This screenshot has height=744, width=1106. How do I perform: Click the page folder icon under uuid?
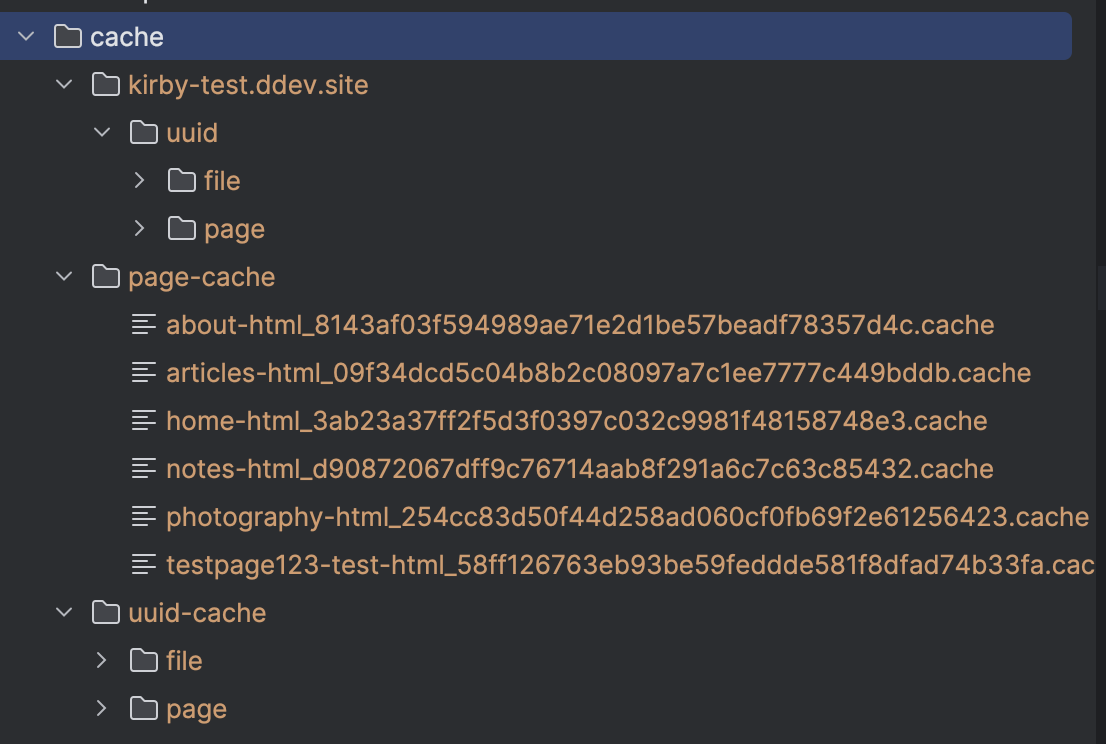click(181, 229)
